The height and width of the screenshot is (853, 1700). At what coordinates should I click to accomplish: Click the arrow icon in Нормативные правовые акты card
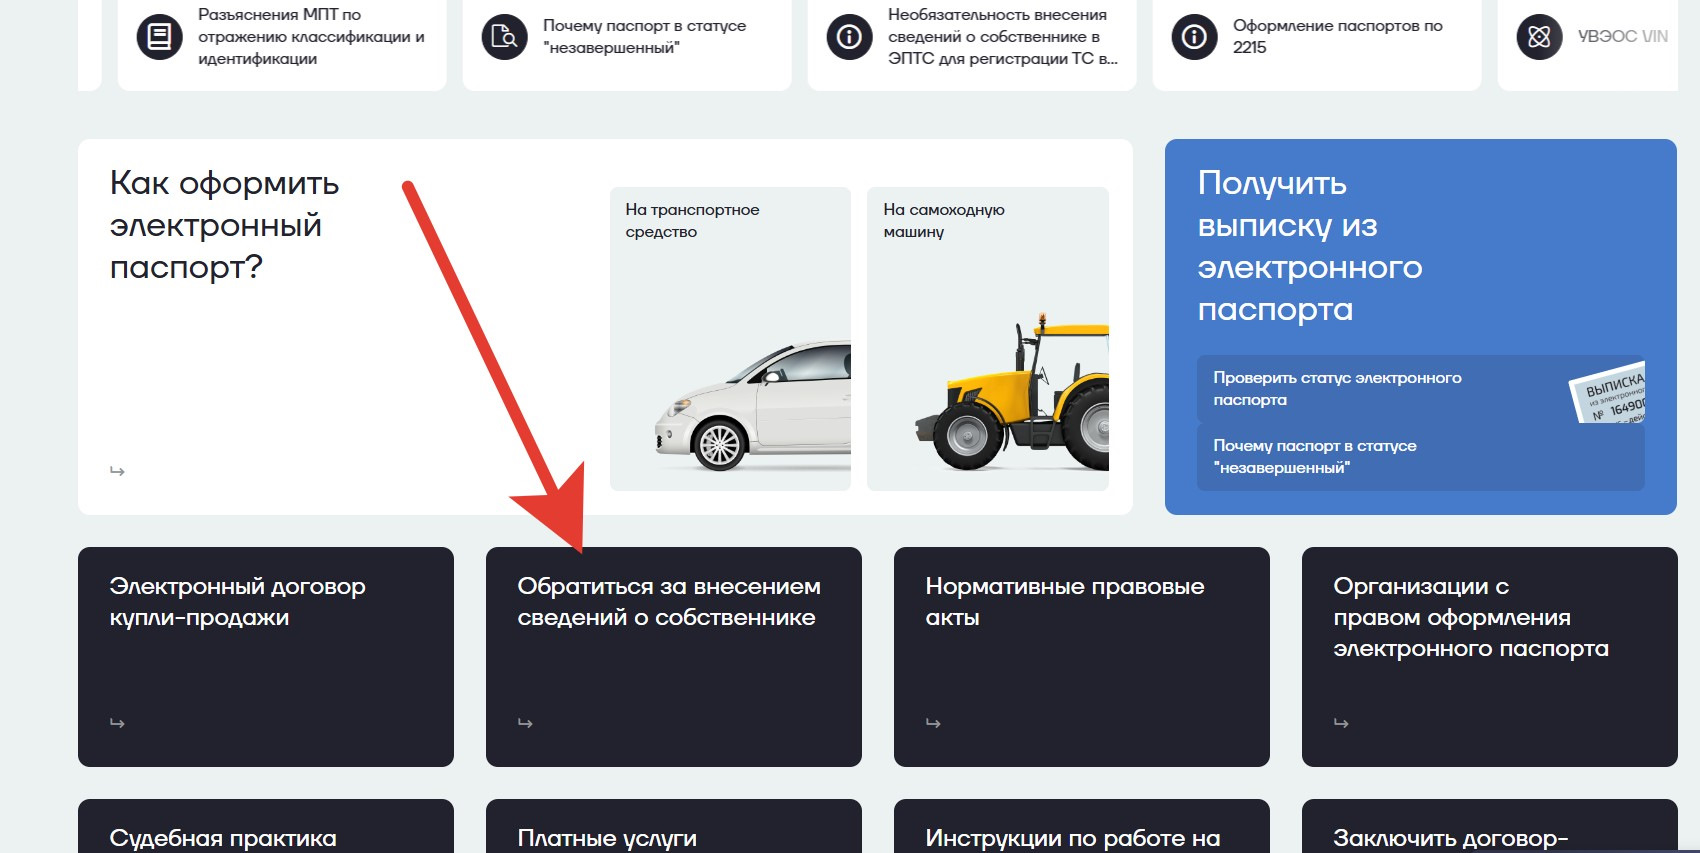click(933, 723)
